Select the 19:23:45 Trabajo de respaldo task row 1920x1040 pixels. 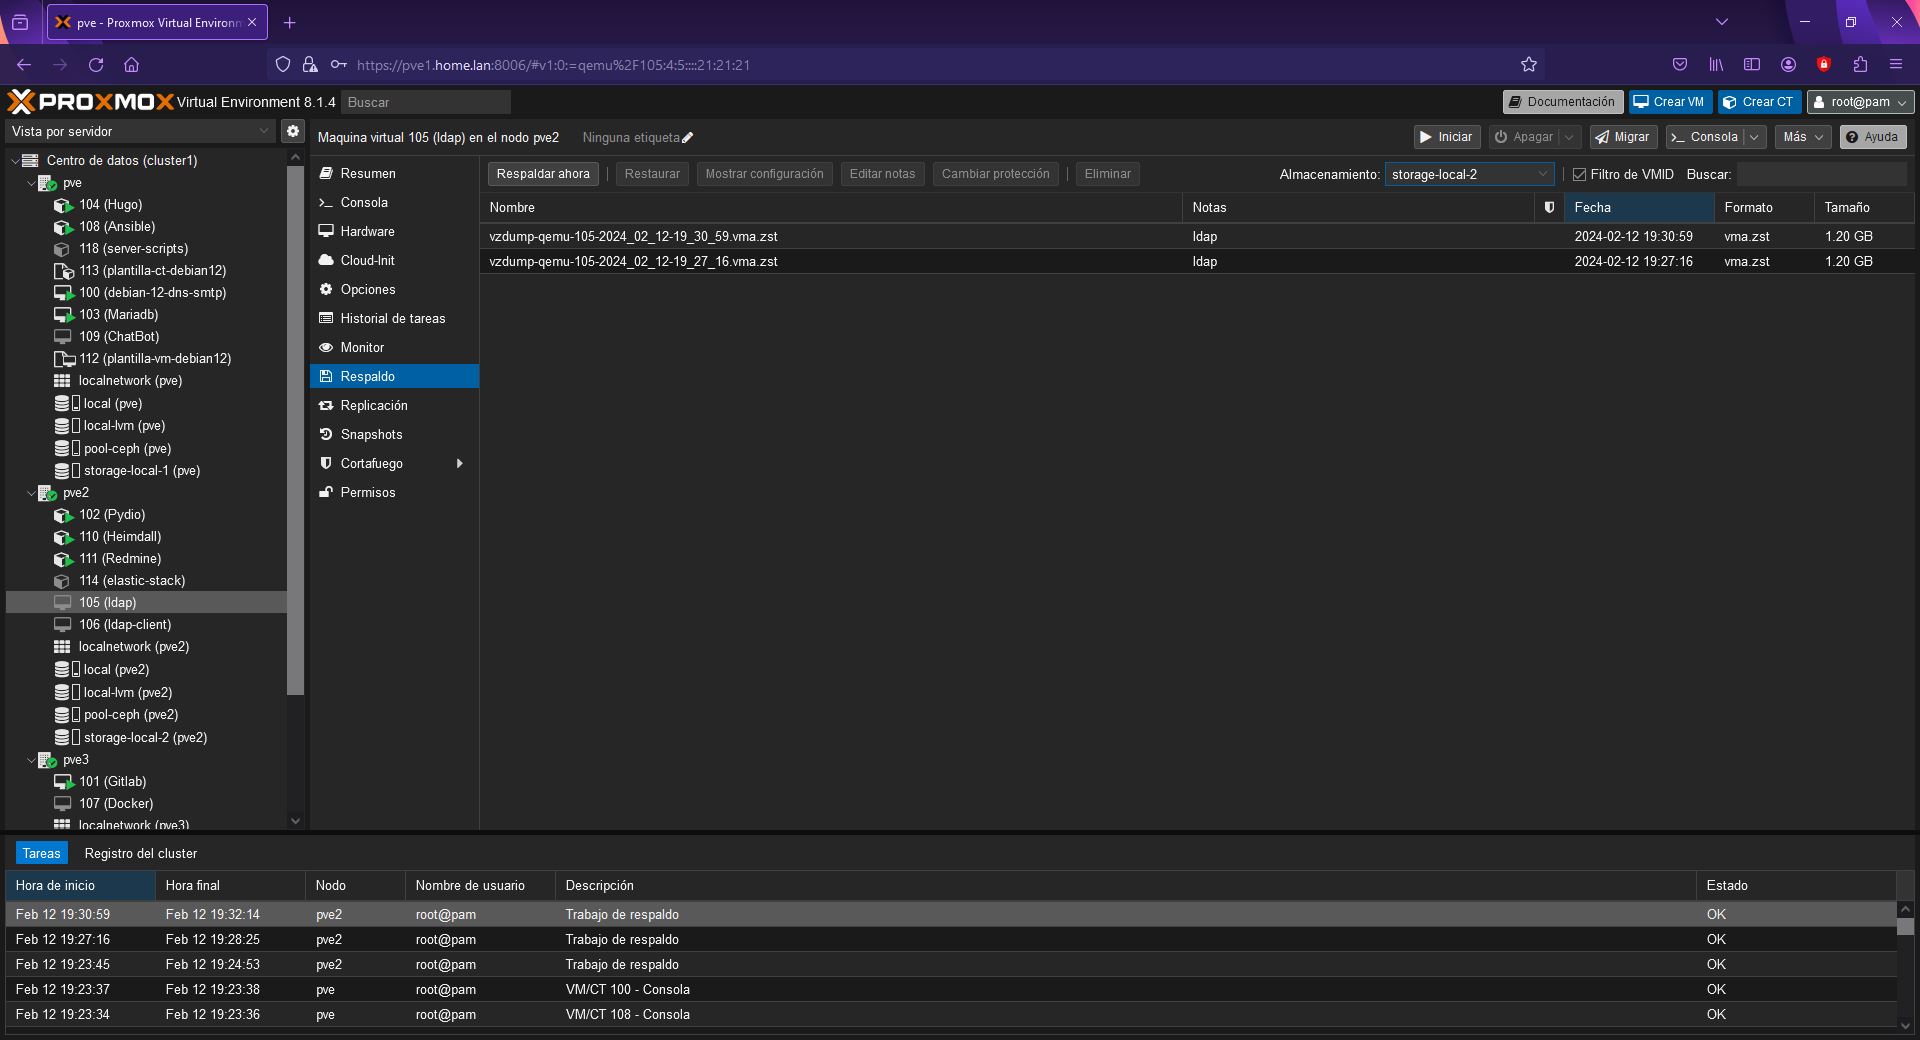(950, 965)
